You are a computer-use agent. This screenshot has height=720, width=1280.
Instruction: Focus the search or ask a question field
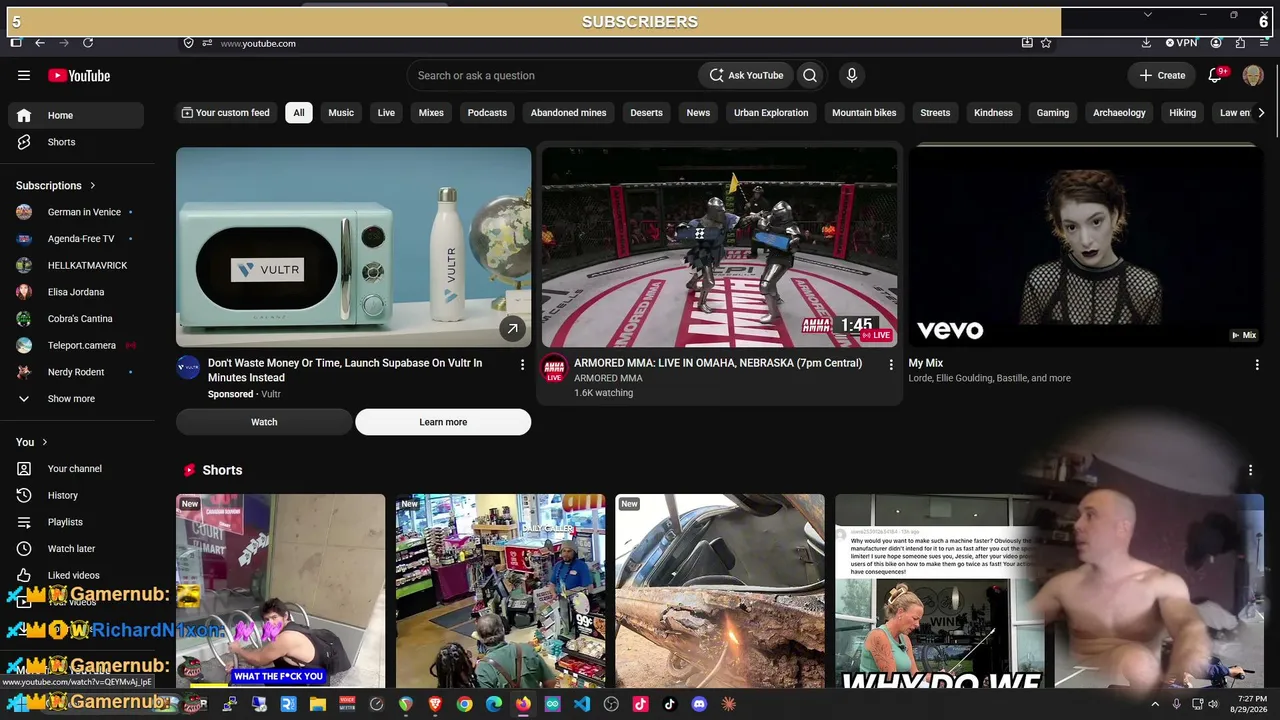point(553,75)
